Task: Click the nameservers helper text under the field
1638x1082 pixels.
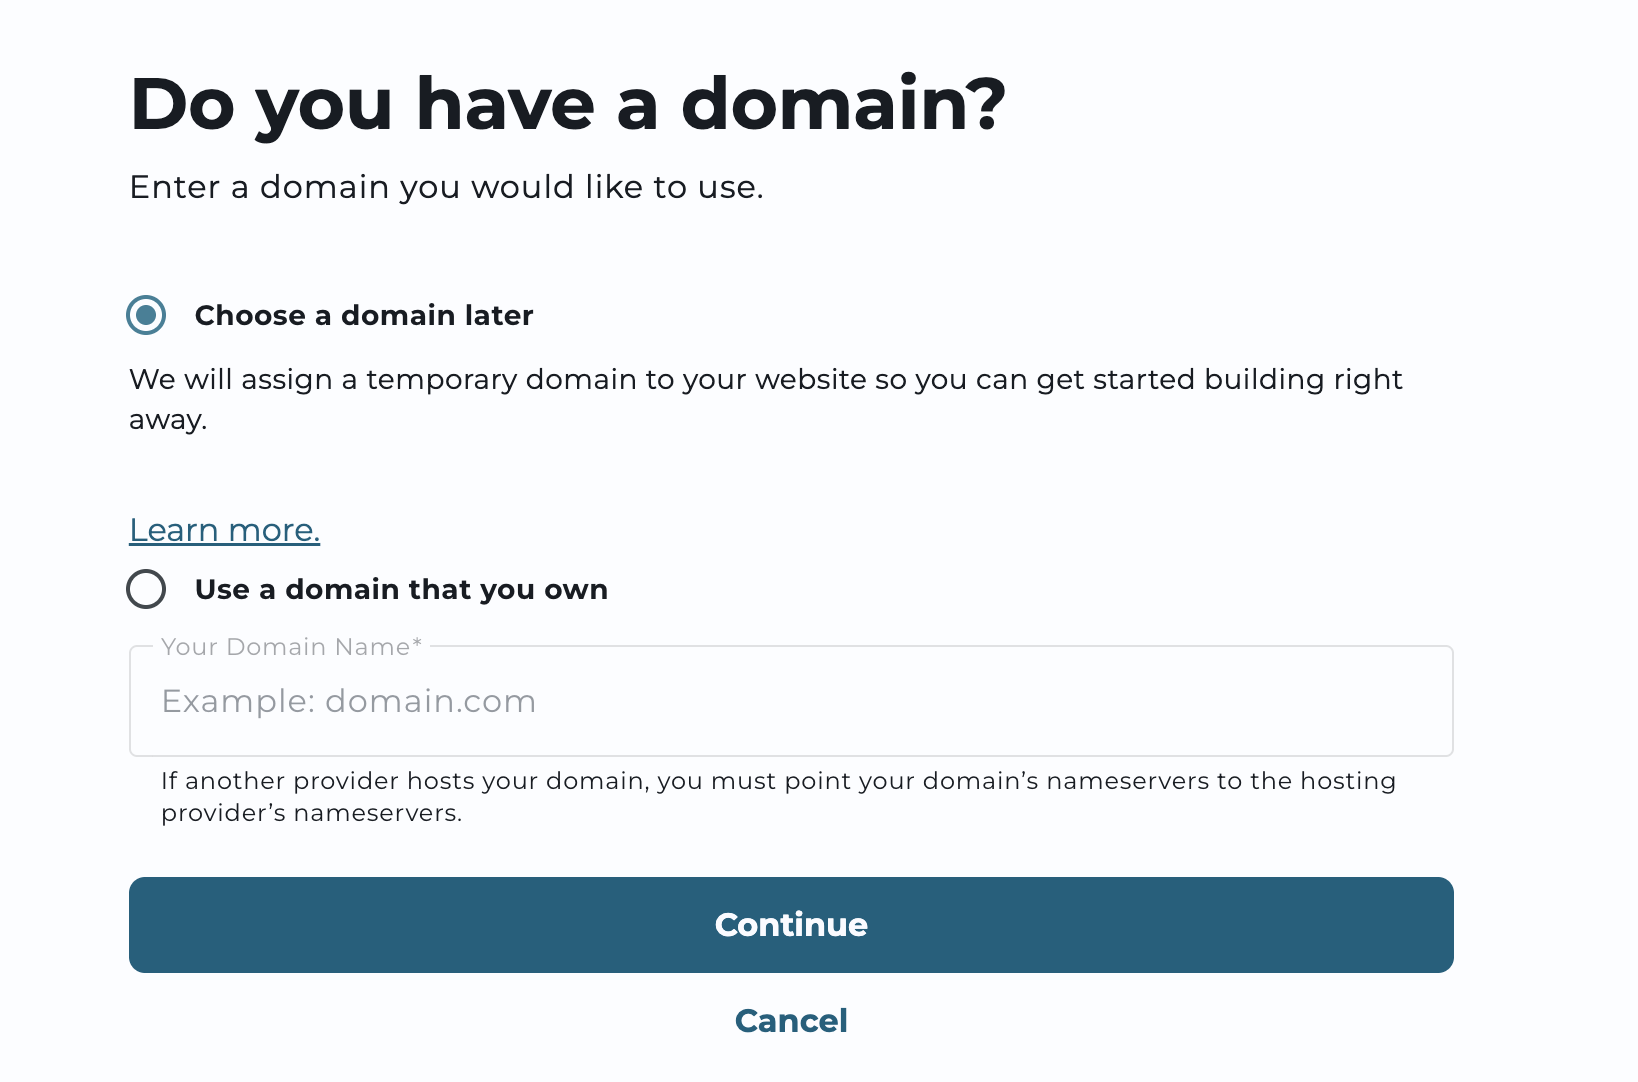Action: click(x=778, y=781)
